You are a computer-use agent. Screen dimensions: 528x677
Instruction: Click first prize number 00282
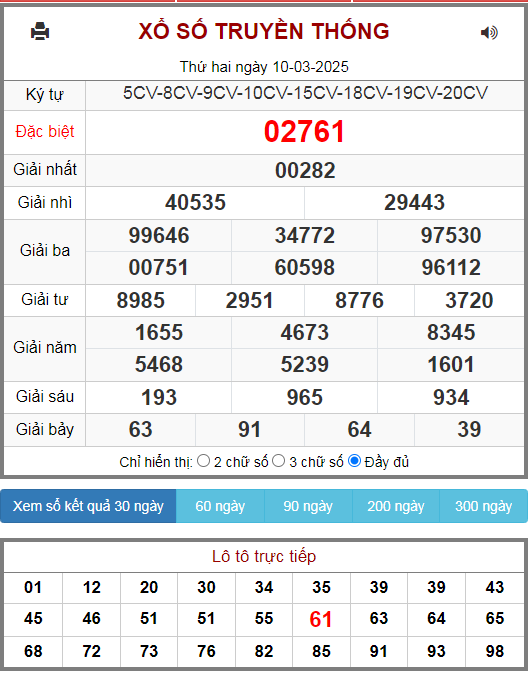coord(305,171)
